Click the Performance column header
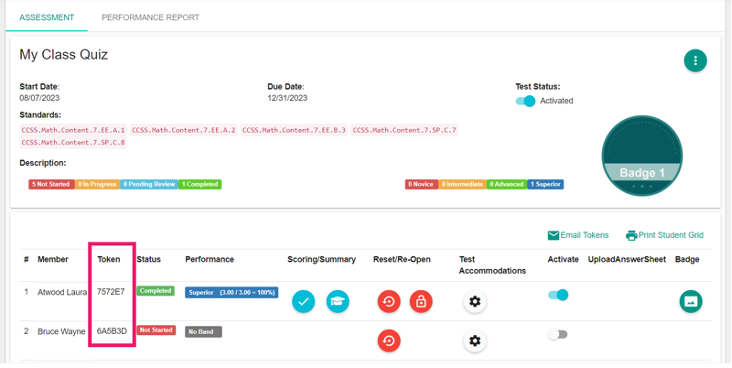Viewport: 732px width, 368px height. [x=210, y=259]
